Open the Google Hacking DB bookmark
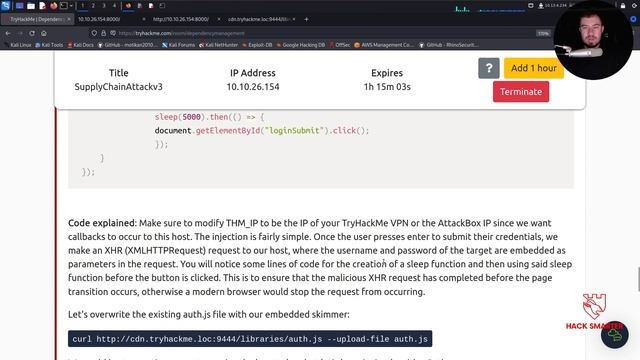 pyautogui.click(x=301, y=45)
